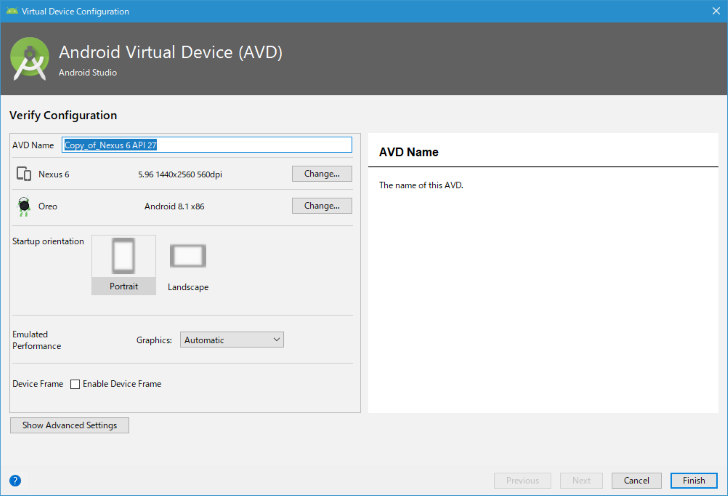The height and width of the screenshot is (496, 728).
Task: Click the 'AVD Name' heading in help panel
Action: pos(409,152)
